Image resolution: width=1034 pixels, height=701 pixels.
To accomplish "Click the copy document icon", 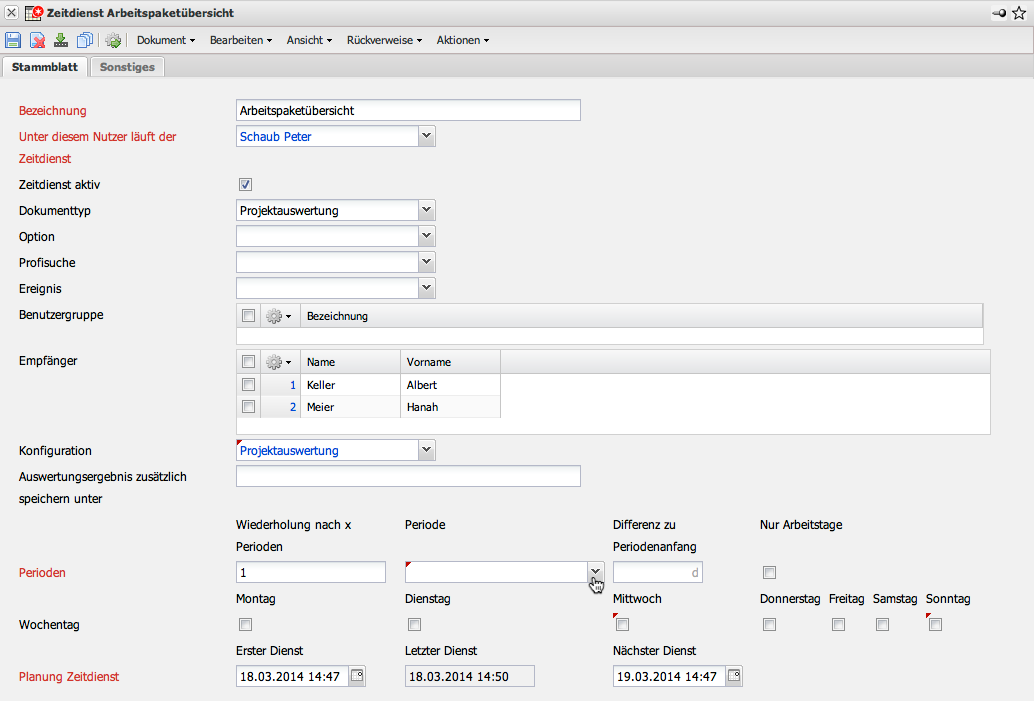I will coord(85,40).
